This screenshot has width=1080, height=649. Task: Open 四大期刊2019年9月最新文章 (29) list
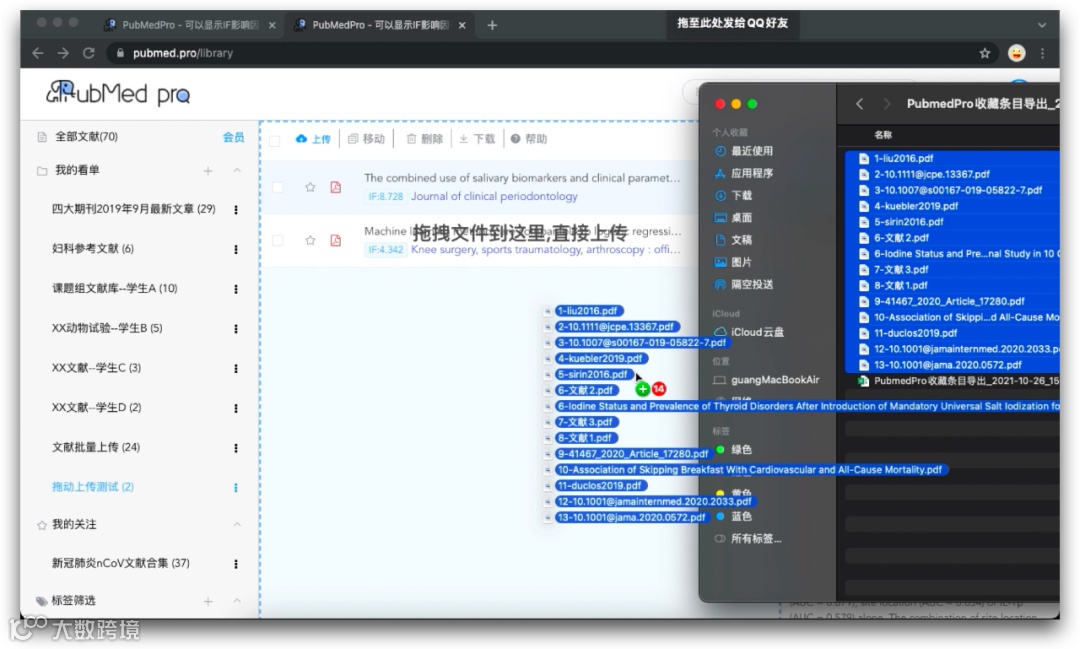coord(134,209)
